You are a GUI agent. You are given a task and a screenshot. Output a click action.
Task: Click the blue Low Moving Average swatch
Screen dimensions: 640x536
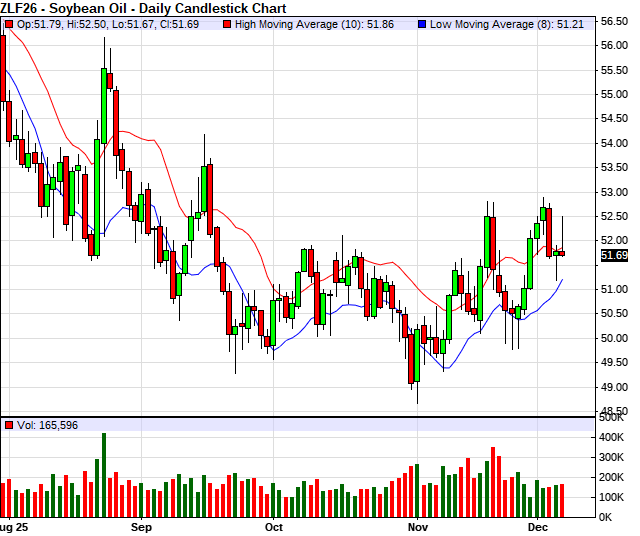(421, 23)
